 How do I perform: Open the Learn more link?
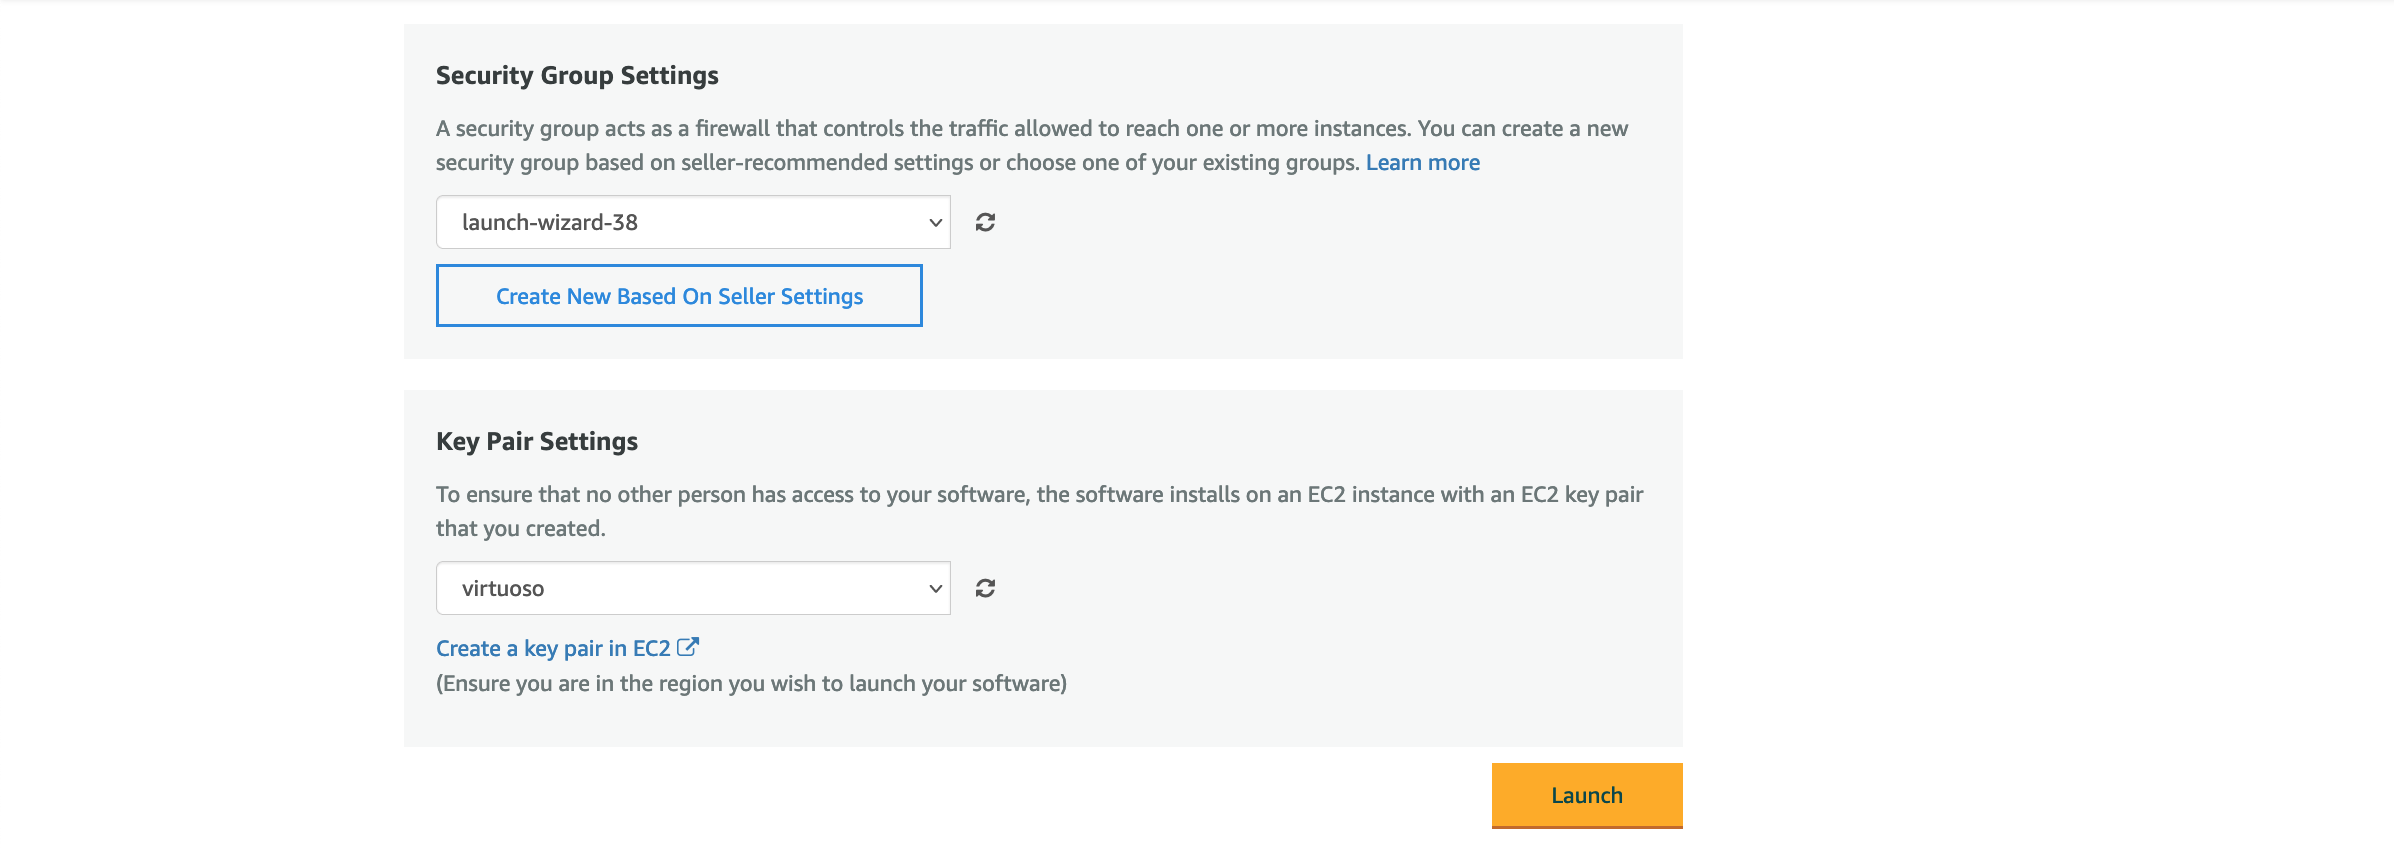1422,162
